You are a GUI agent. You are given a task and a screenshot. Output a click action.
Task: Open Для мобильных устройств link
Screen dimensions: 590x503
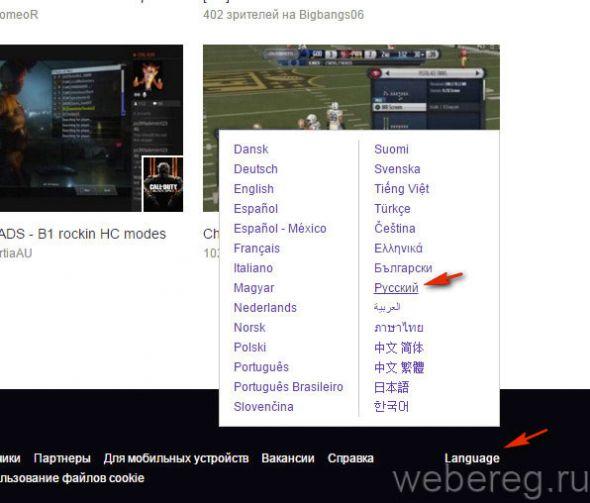pyautogui.click(x=176, y=458)
